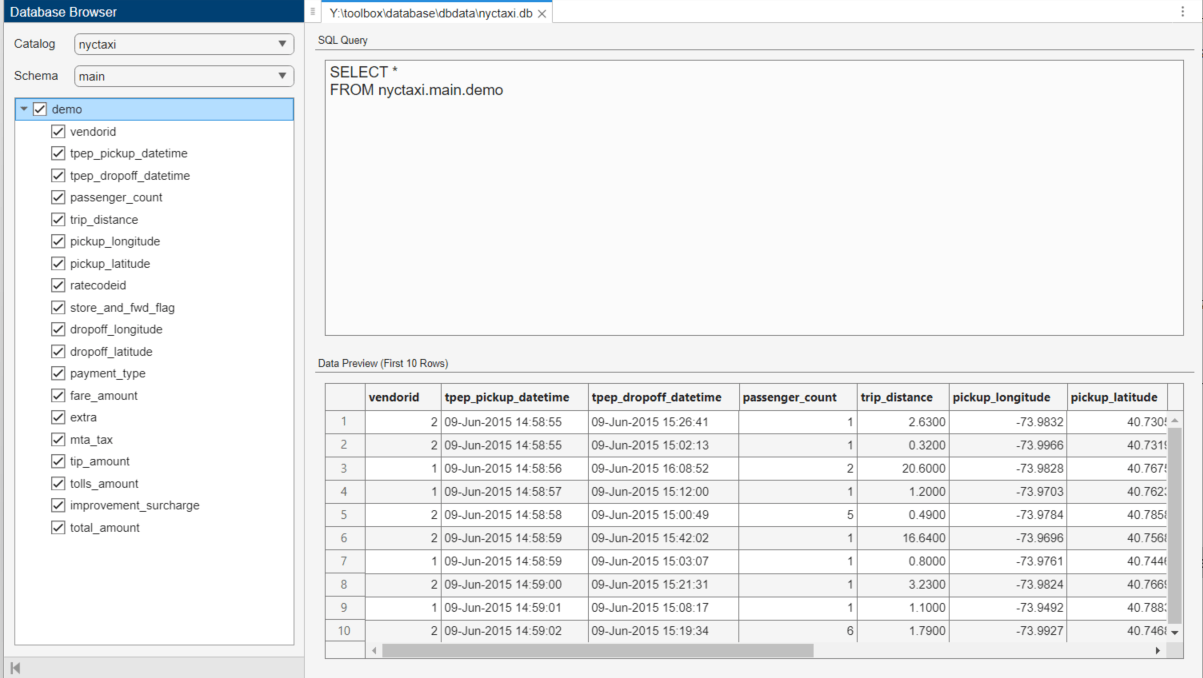This screenshot has height=678, width=1203.
Task: Select the tip_amount tree item
Action: (x=100, y=461)
